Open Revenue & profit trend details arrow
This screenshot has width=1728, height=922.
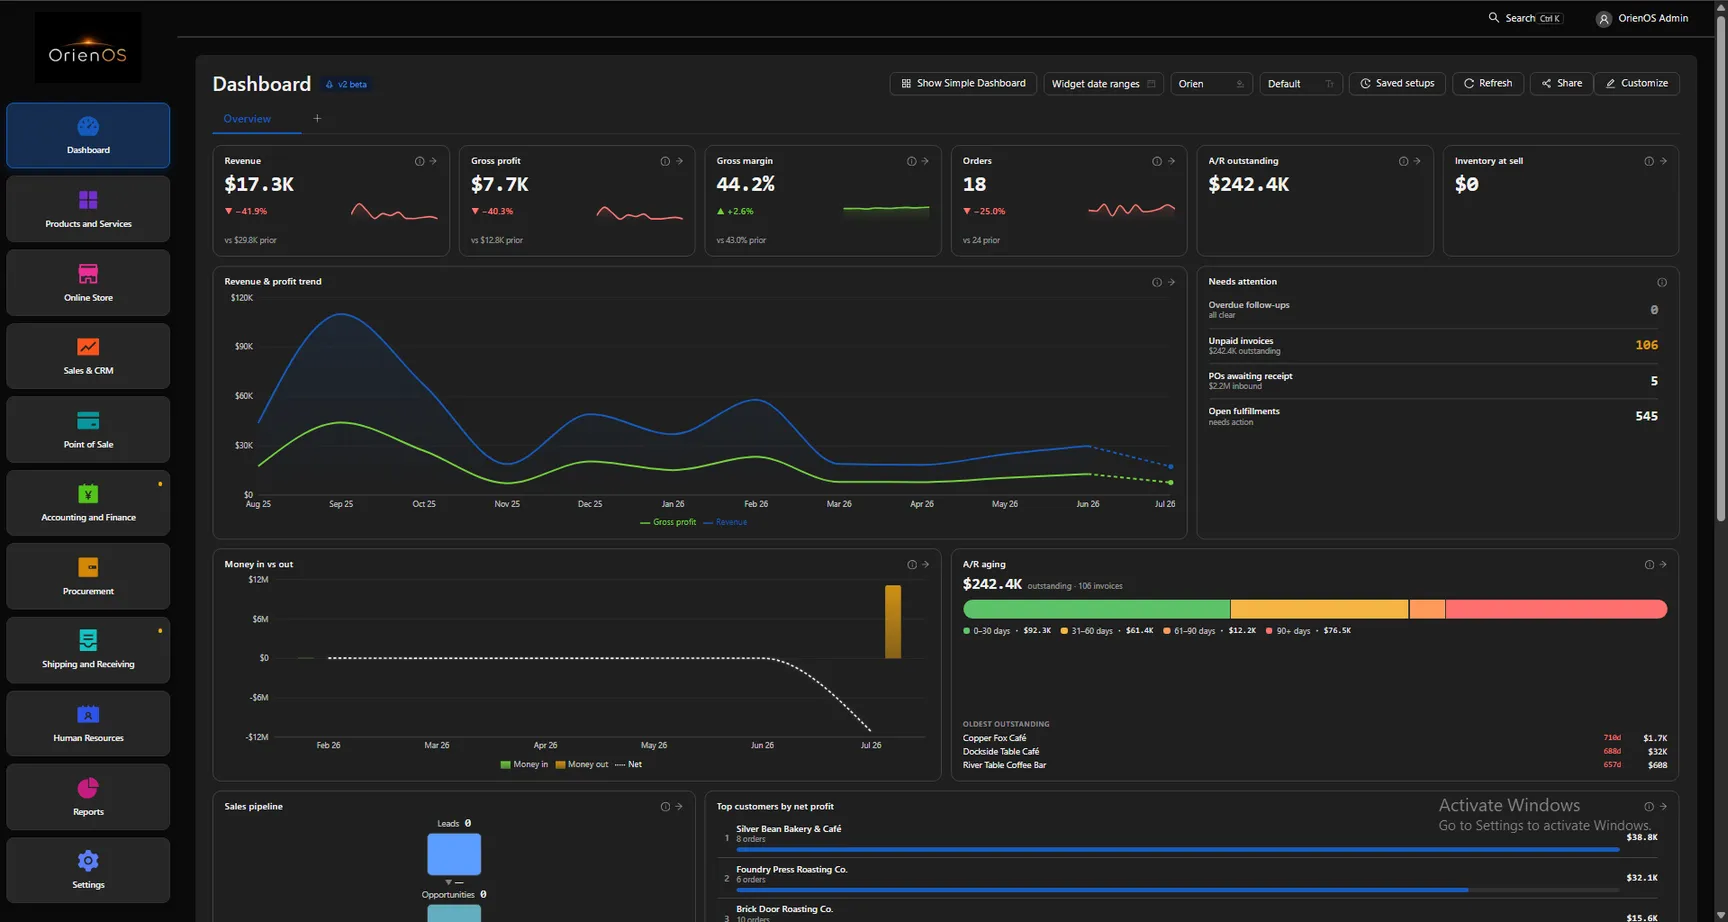pyautogui.click(x=1171, y=282)
